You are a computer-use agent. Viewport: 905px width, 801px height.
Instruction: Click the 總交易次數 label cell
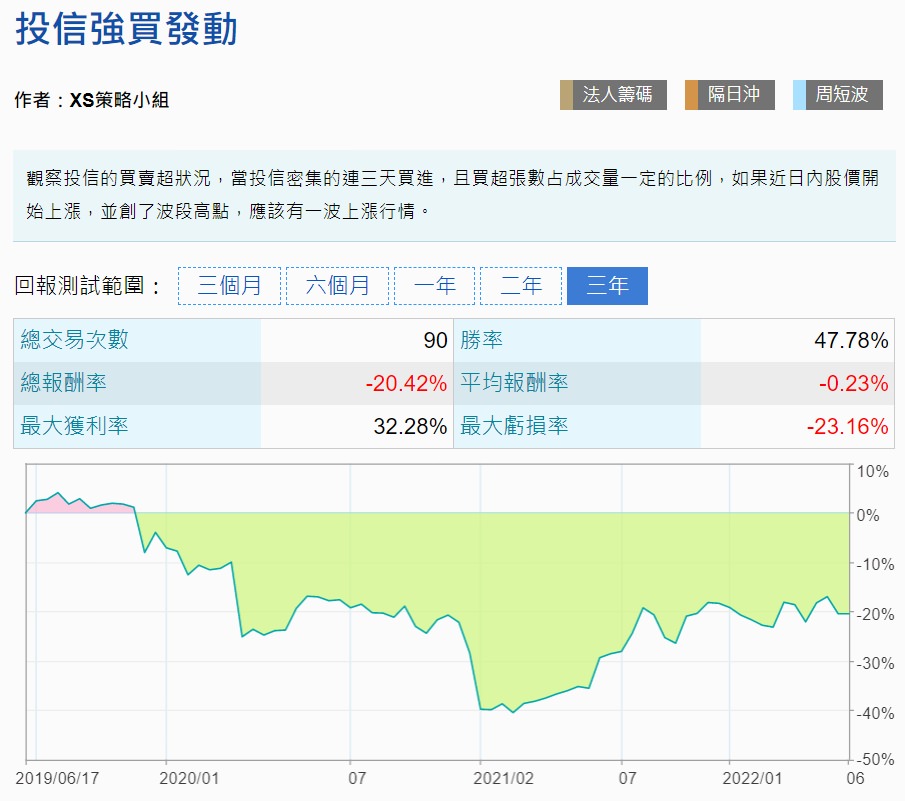click(75, 340)
